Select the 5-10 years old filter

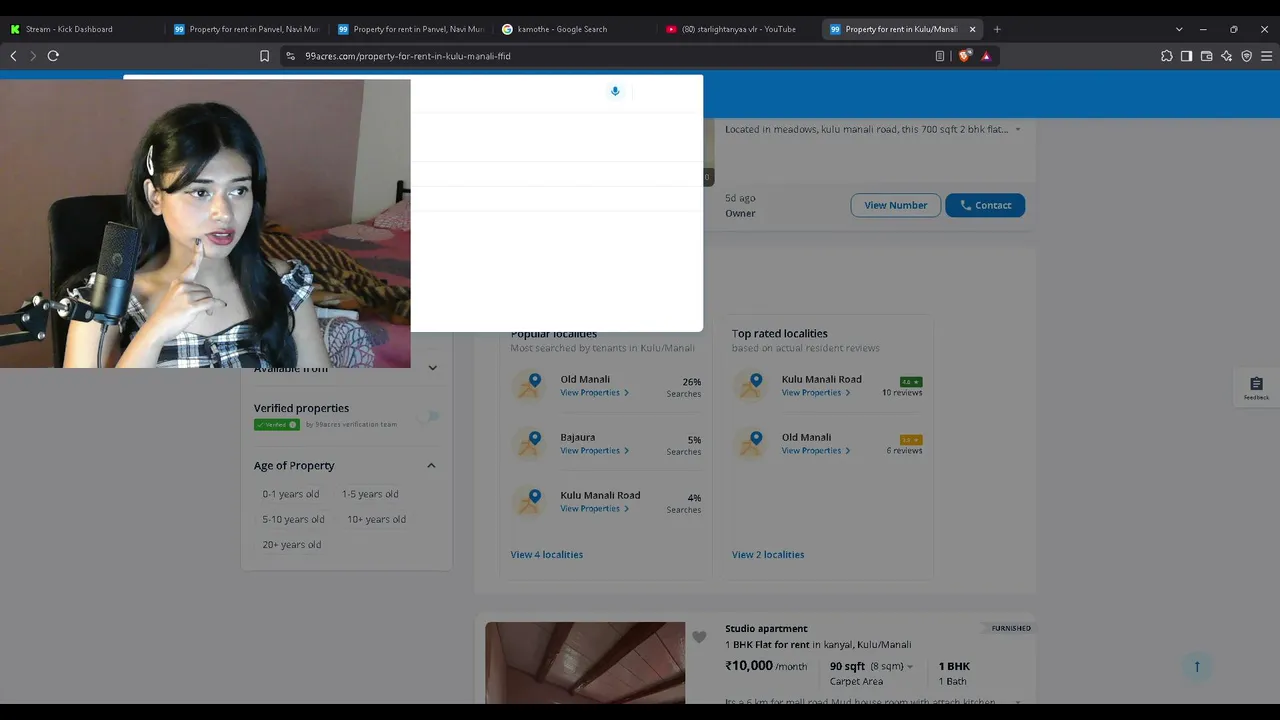point(293,519)
